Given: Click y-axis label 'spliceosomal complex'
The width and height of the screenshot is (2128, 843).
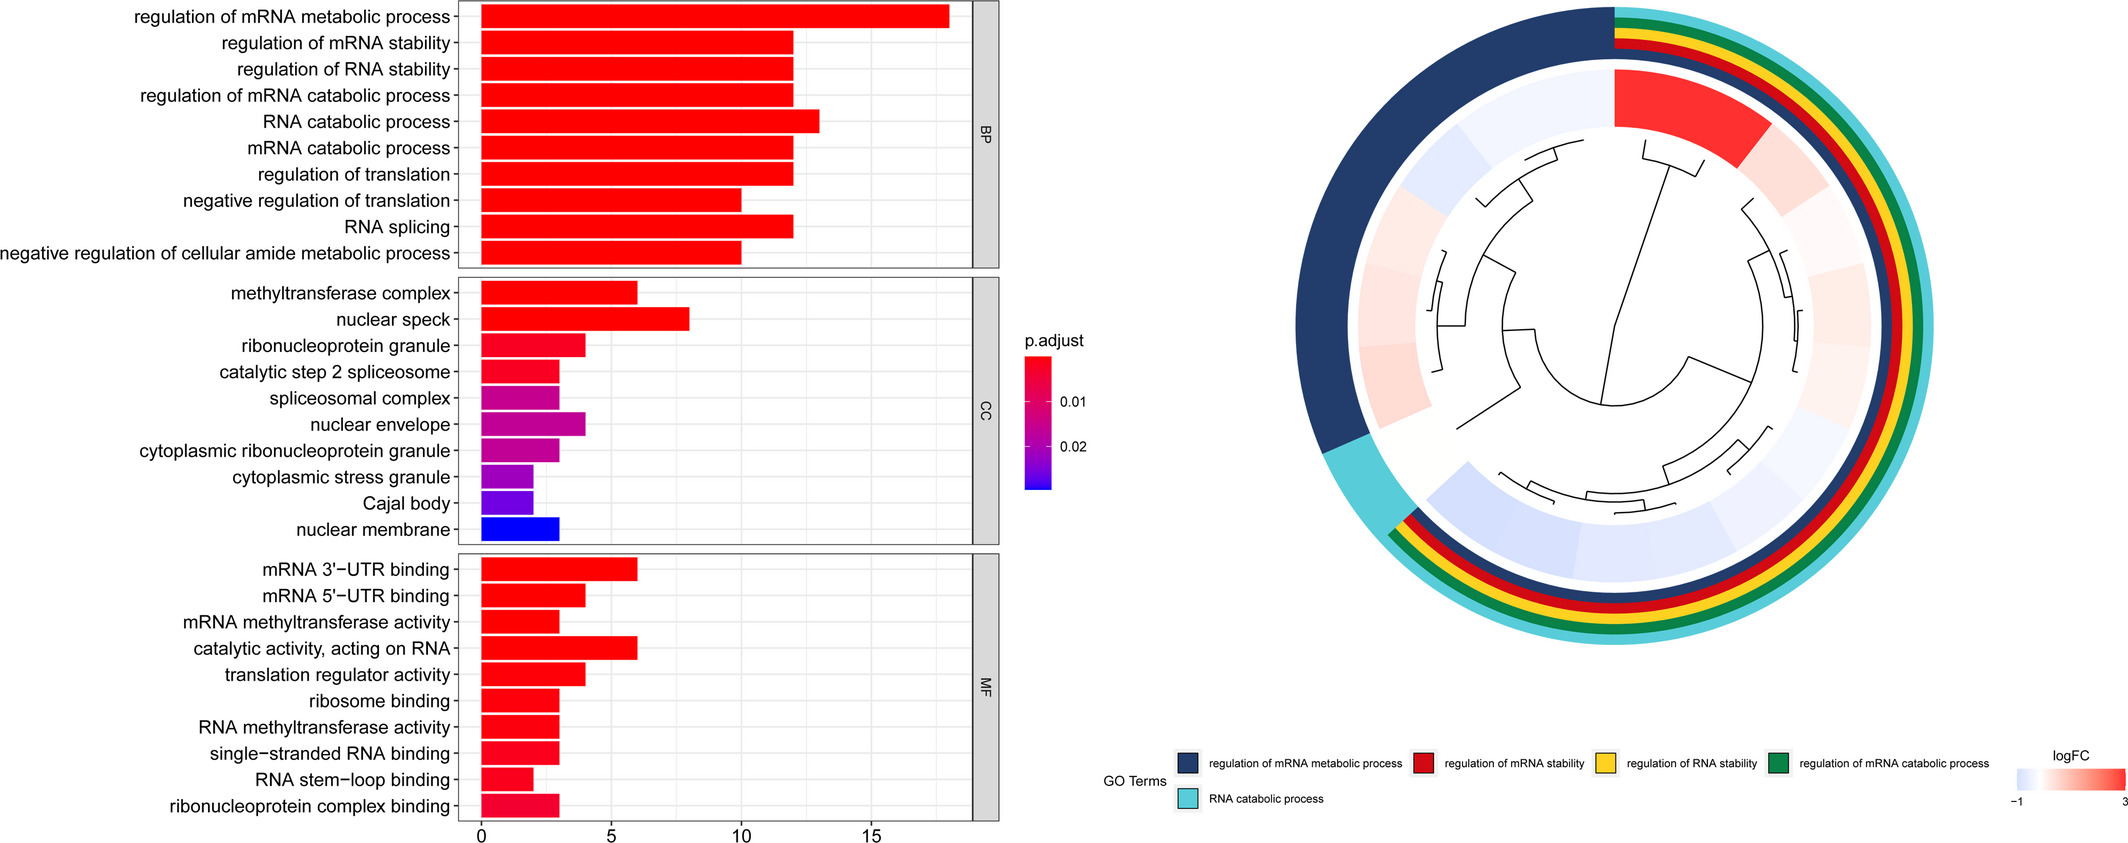Looking at the screenshot, I should (360, 398).
